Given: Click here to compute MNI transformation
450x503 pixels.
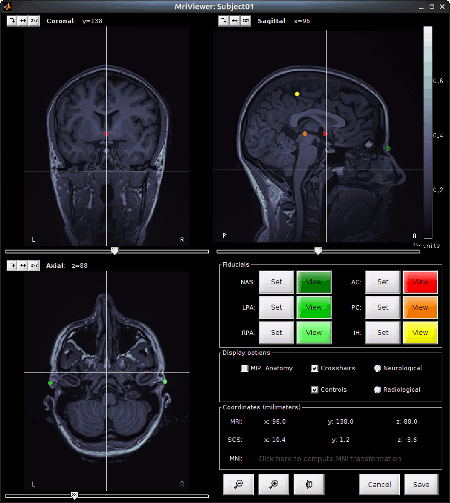Looking at the screenshot, I should 330,459.
